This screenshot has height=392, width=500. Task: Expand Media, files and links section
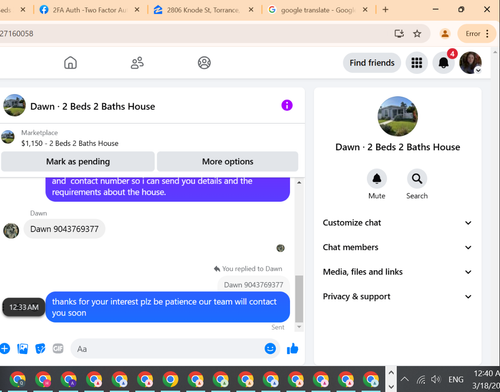pos(397,272)
